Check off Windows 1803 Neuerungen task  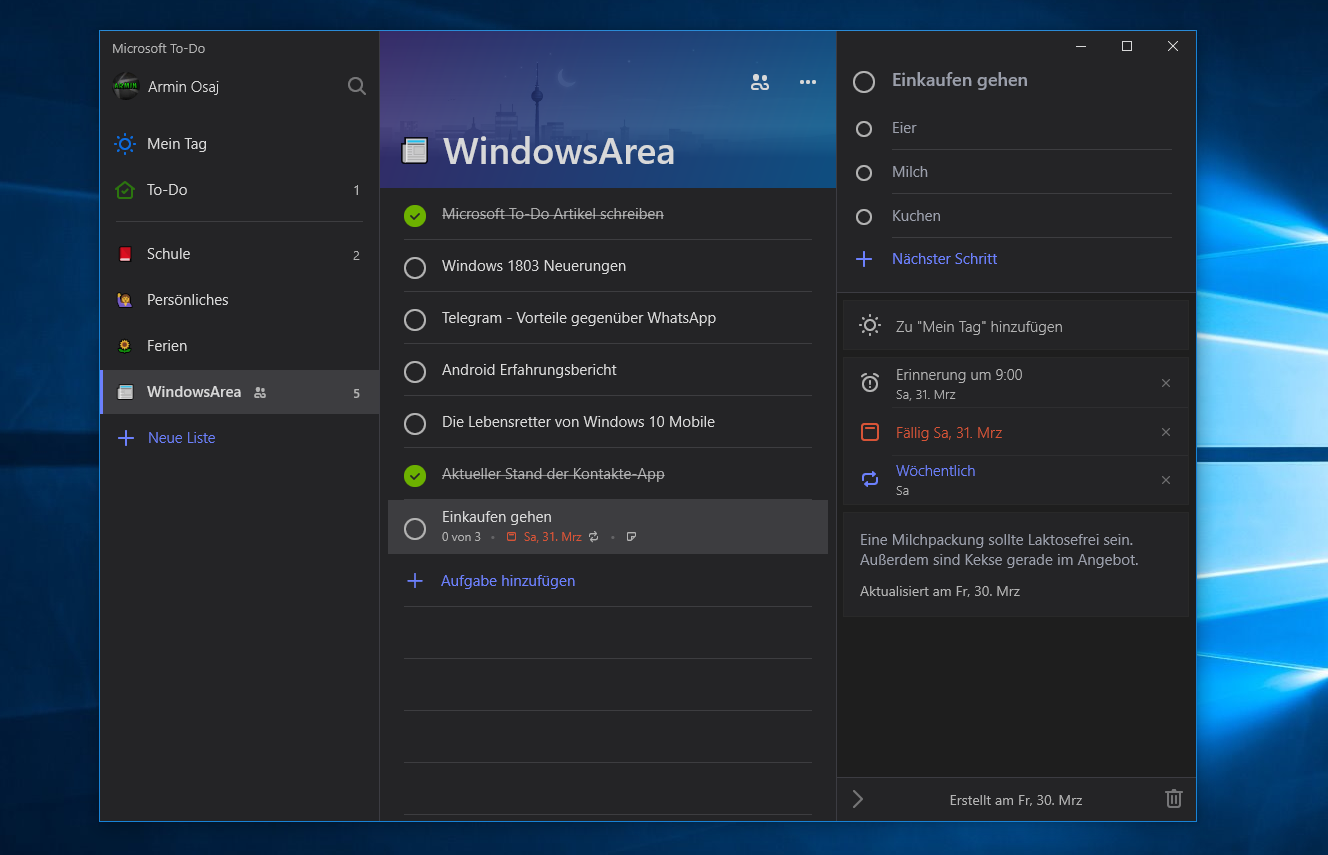[415, 268]
